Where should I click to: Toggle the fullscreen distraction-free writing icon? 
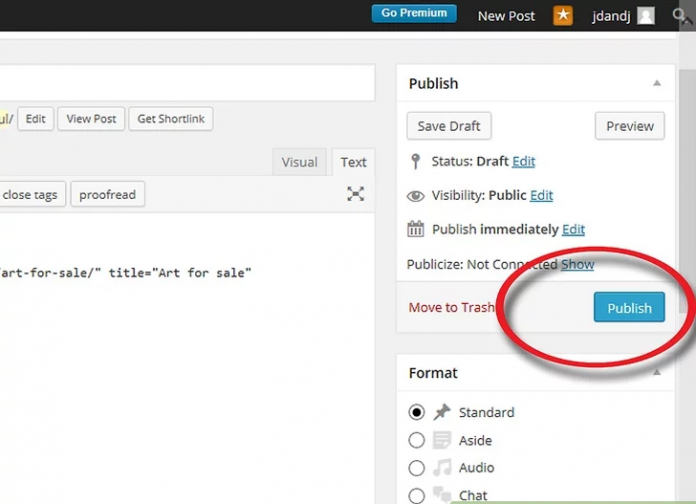point(355,194)
